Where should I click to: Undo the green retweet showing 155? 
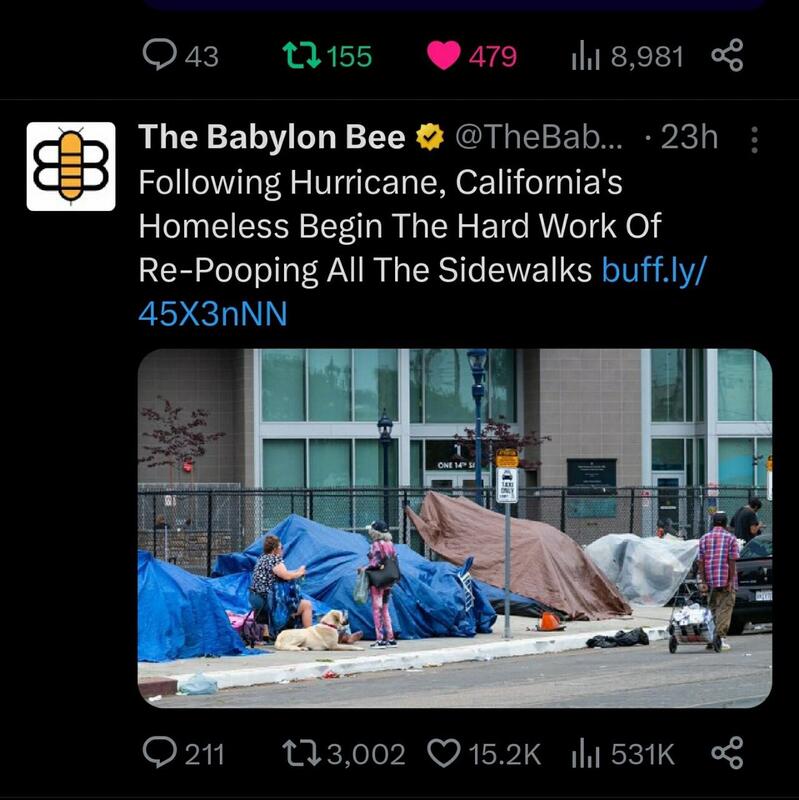click(302, 55)
